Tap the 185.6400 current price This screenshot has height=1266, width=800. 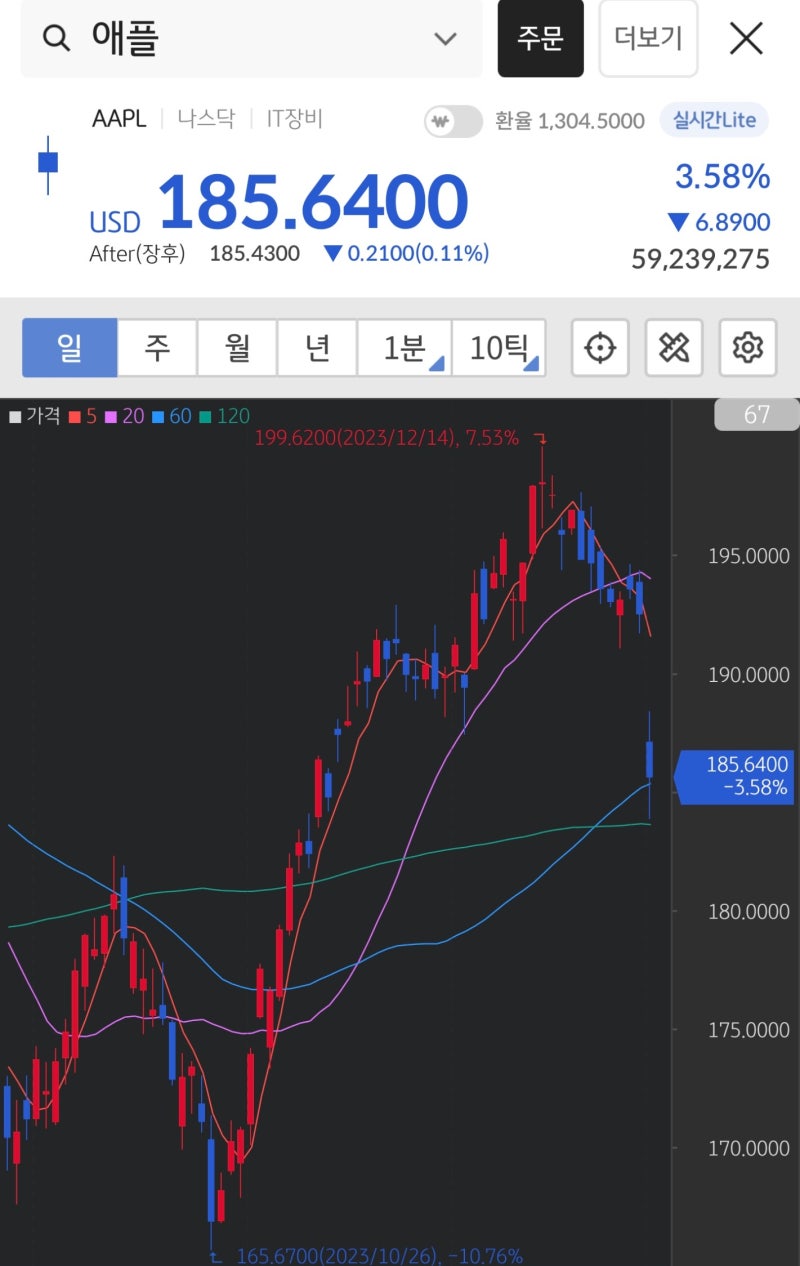coord(313,203)
